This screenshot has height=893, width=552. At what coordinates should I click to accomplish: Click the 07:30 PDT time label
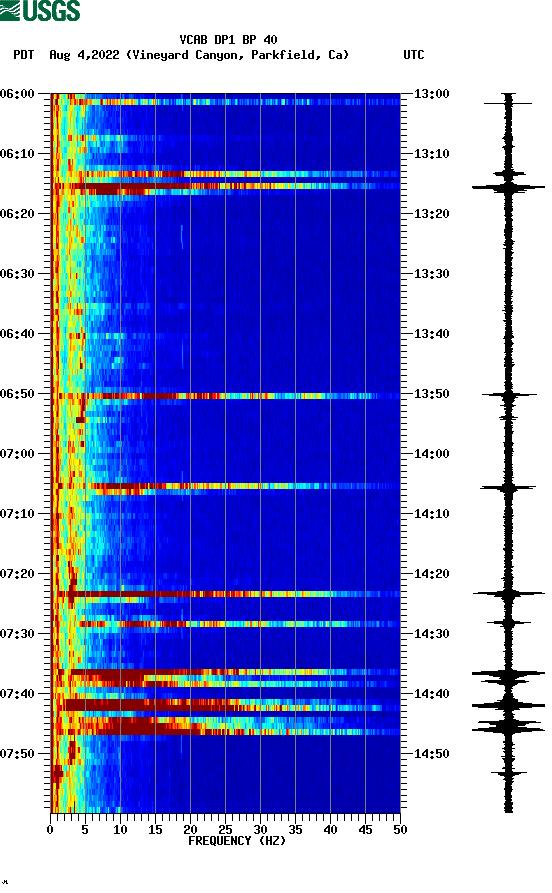[17, 634]
